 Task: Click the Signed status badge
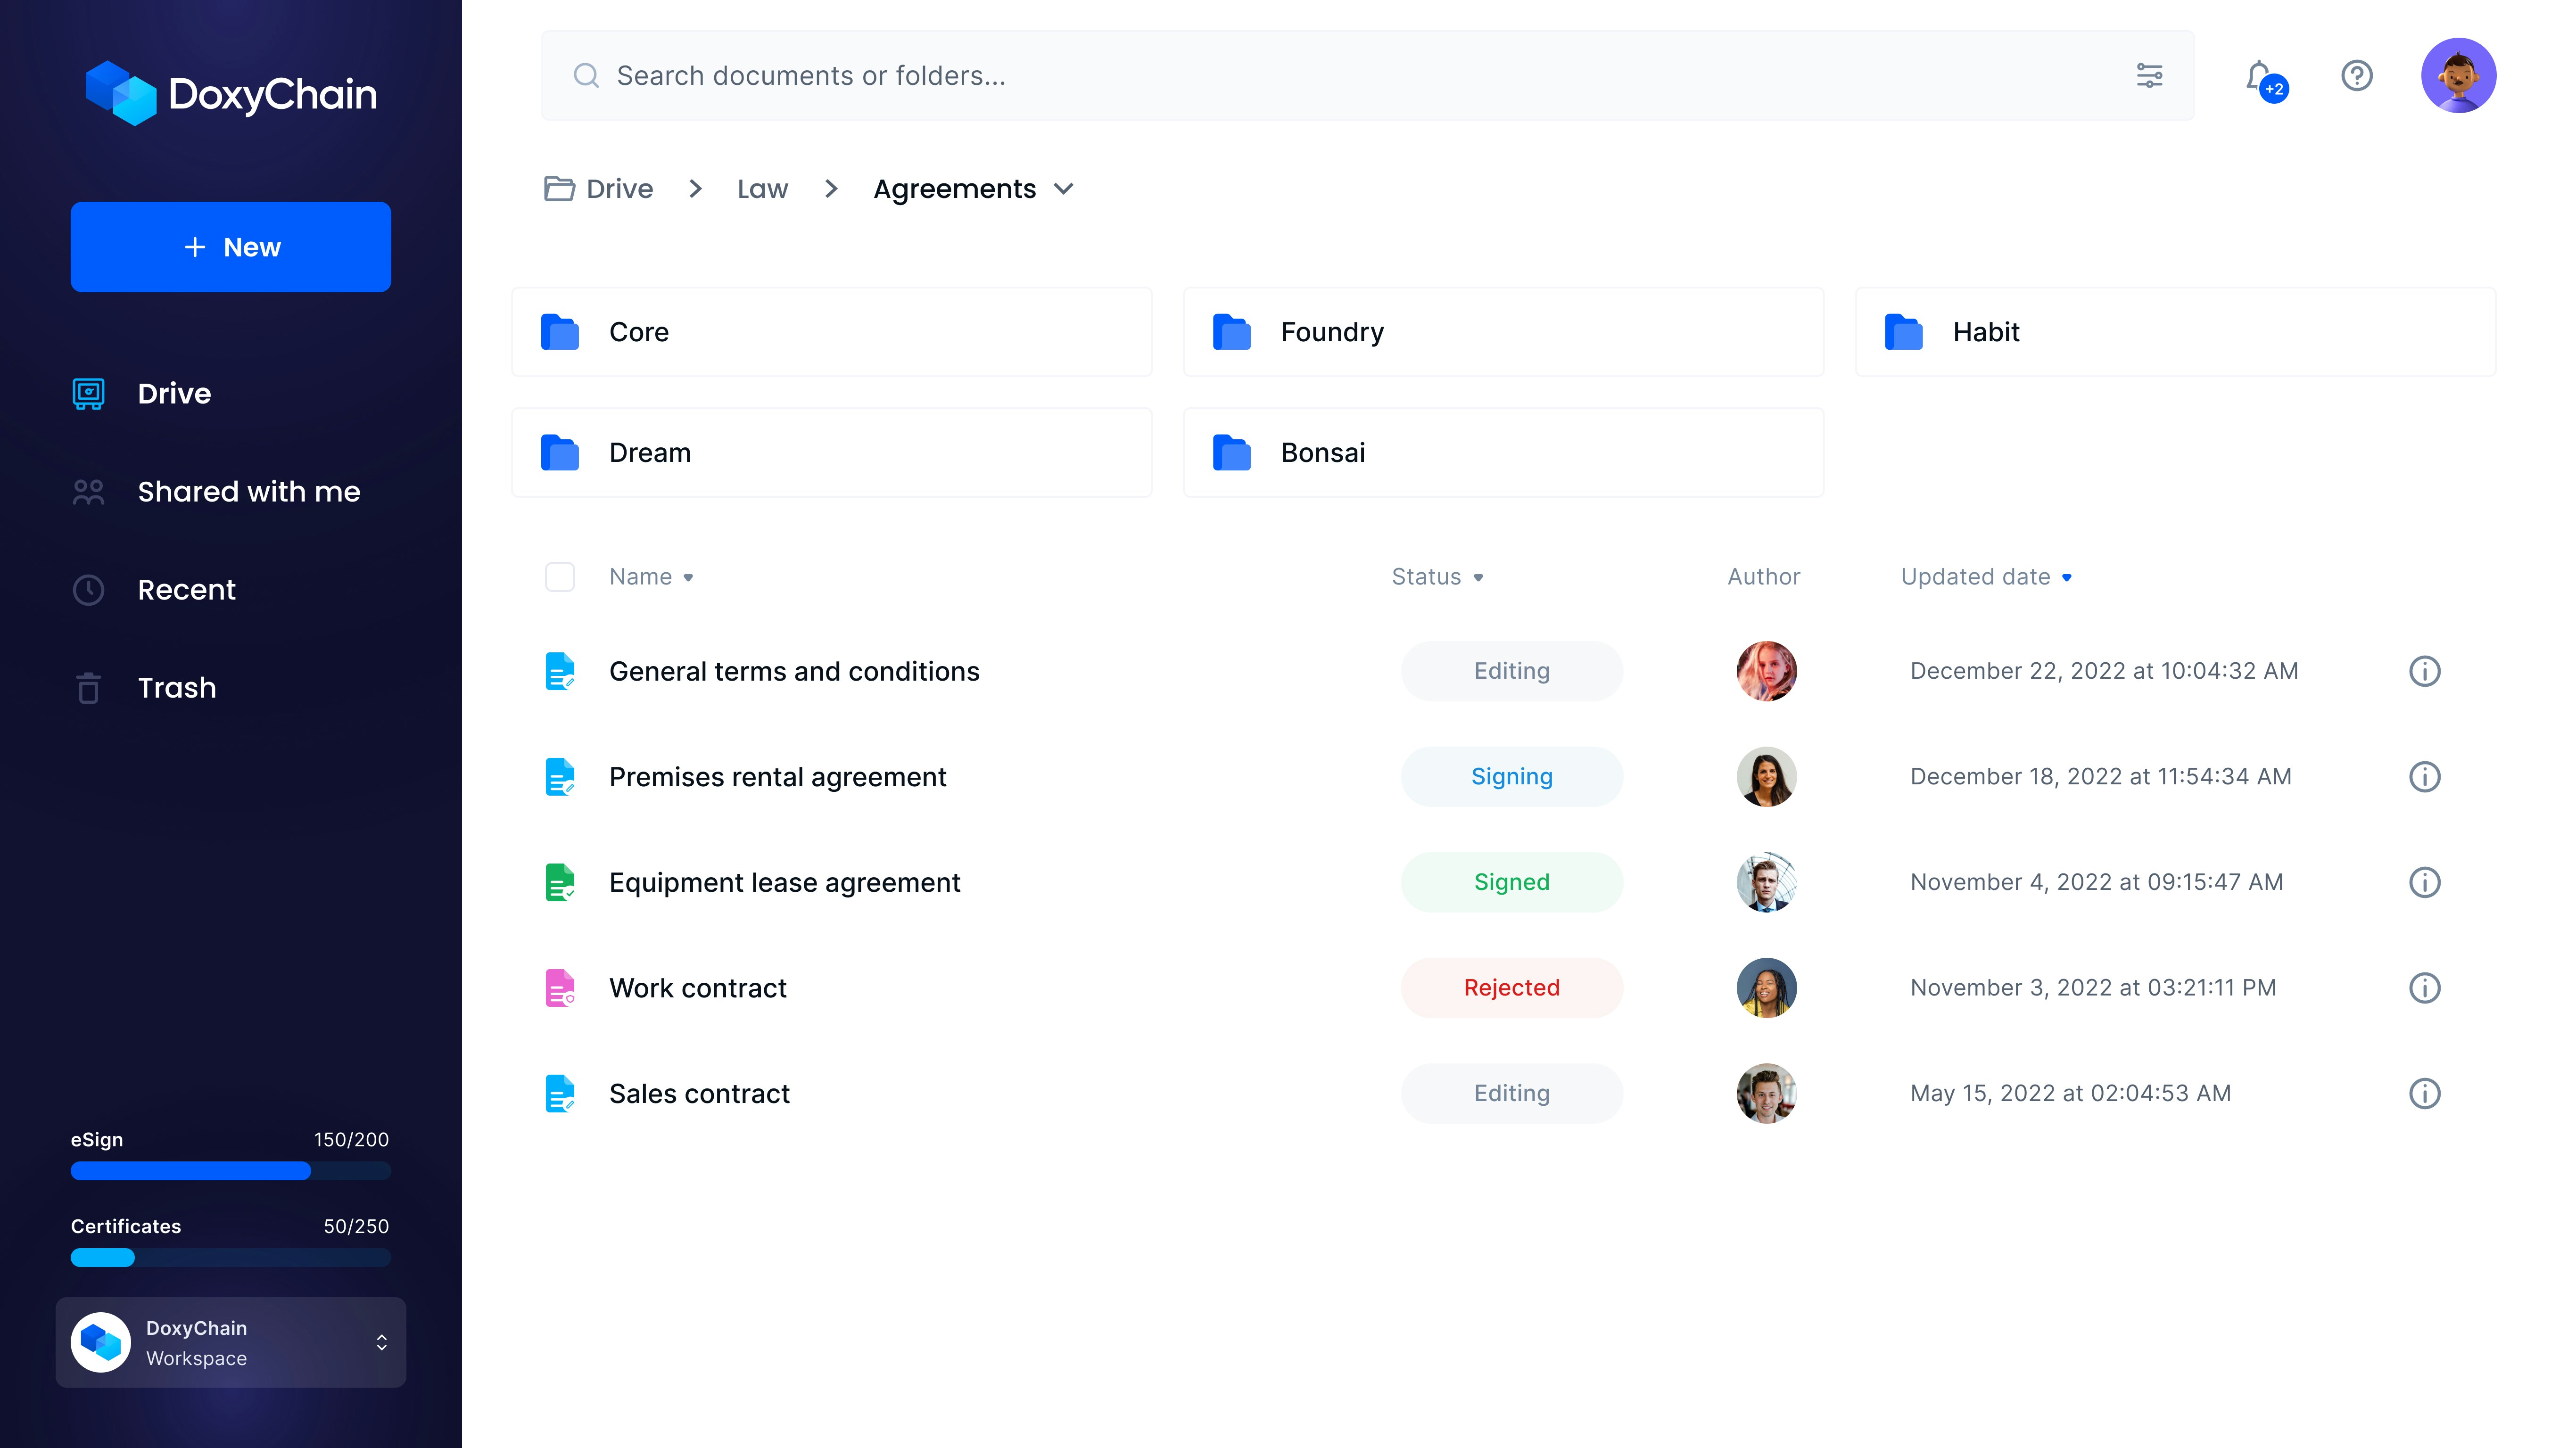coord(1511,882)
